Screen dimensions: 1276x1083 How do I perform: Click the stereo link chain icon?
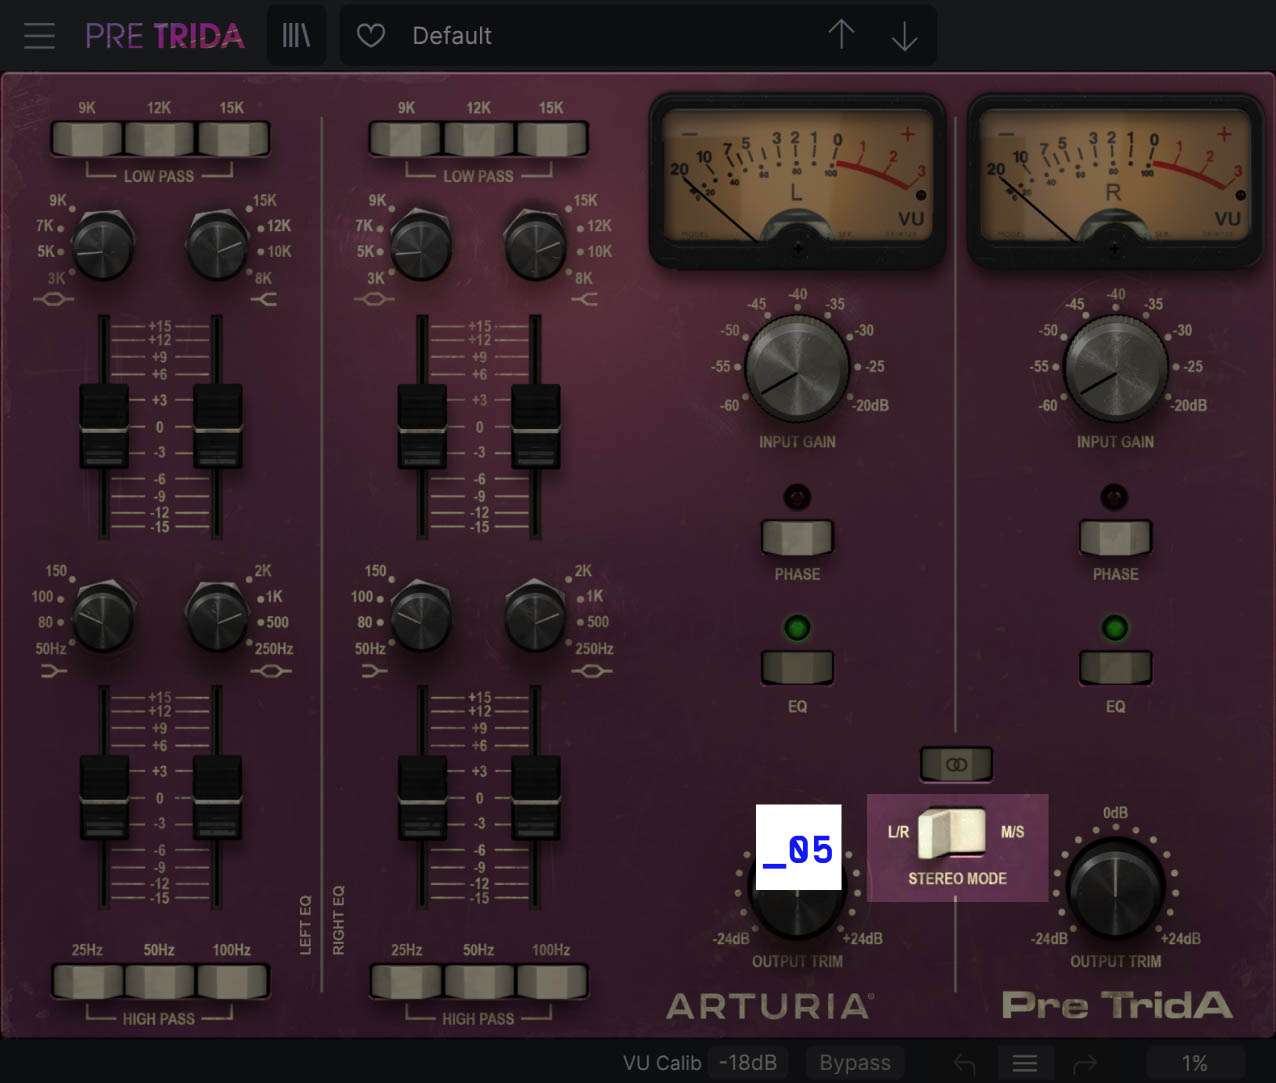pyautogui.click(x=955, y=764)
